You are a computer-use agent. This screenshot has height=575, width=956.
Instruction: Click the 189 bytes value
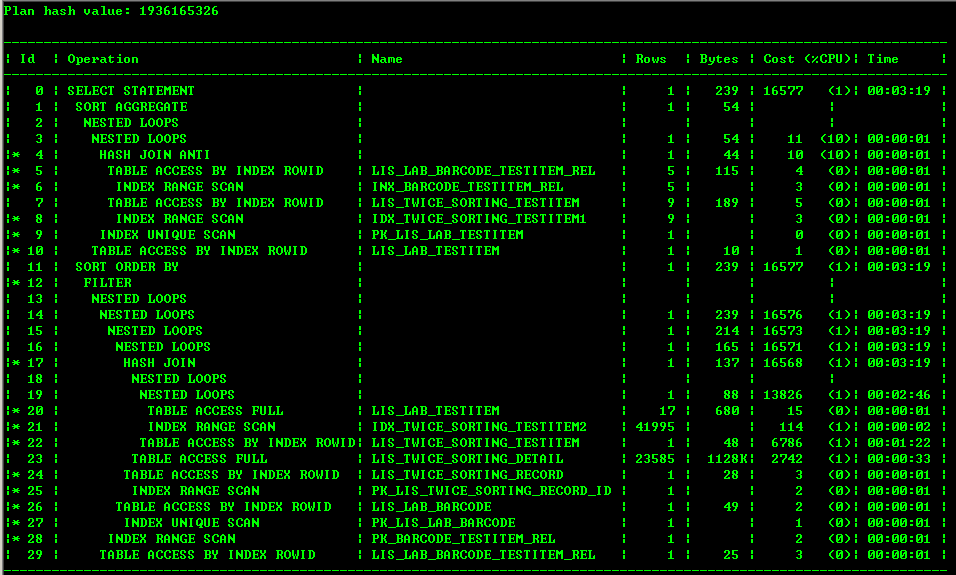pyautogui.click(x=727, y=203)
